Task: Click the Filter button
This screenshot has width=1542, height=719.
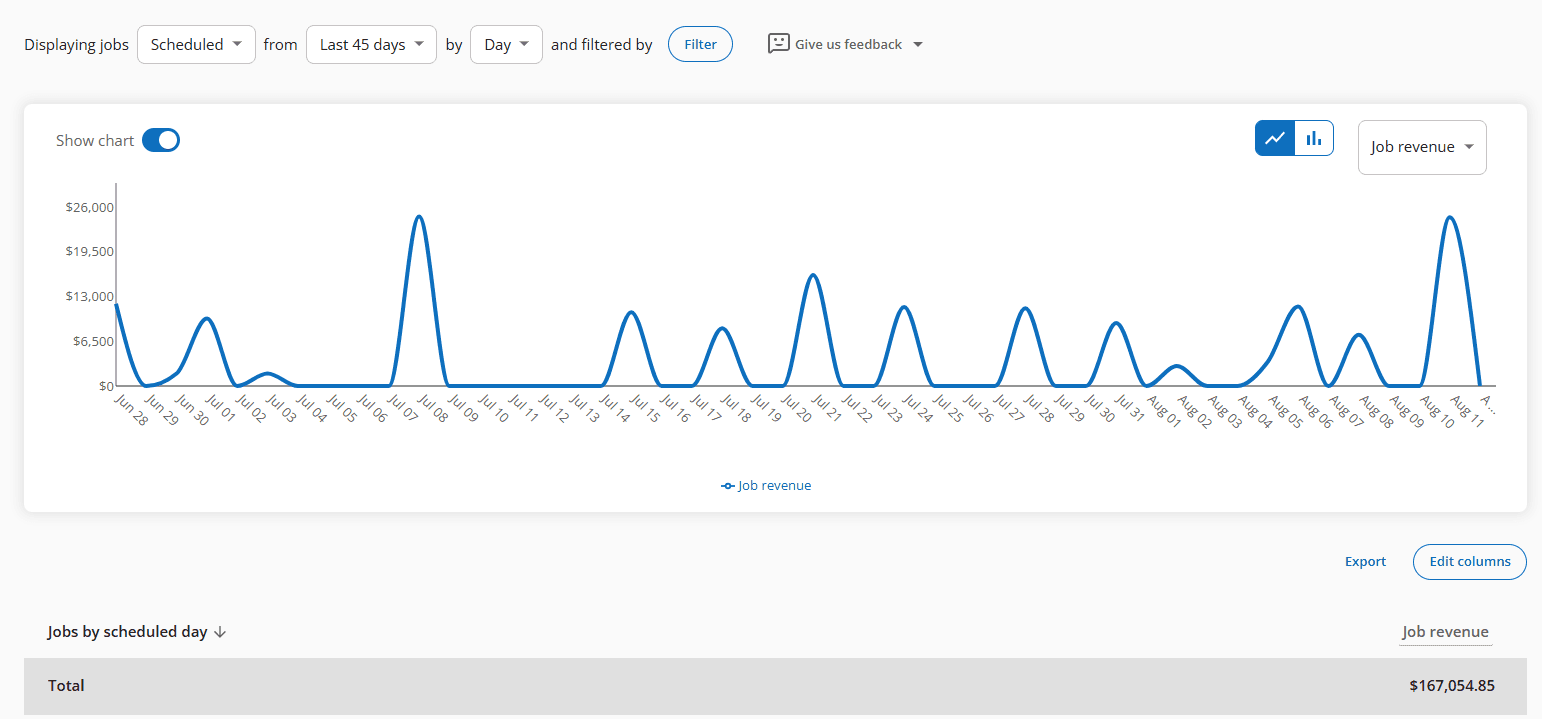Action: [x=700, y=44]
